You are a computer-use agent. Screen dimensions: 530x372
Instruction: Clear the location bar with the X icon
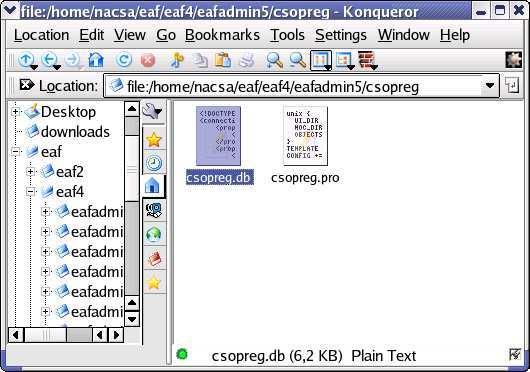click(x=26, y=85)
